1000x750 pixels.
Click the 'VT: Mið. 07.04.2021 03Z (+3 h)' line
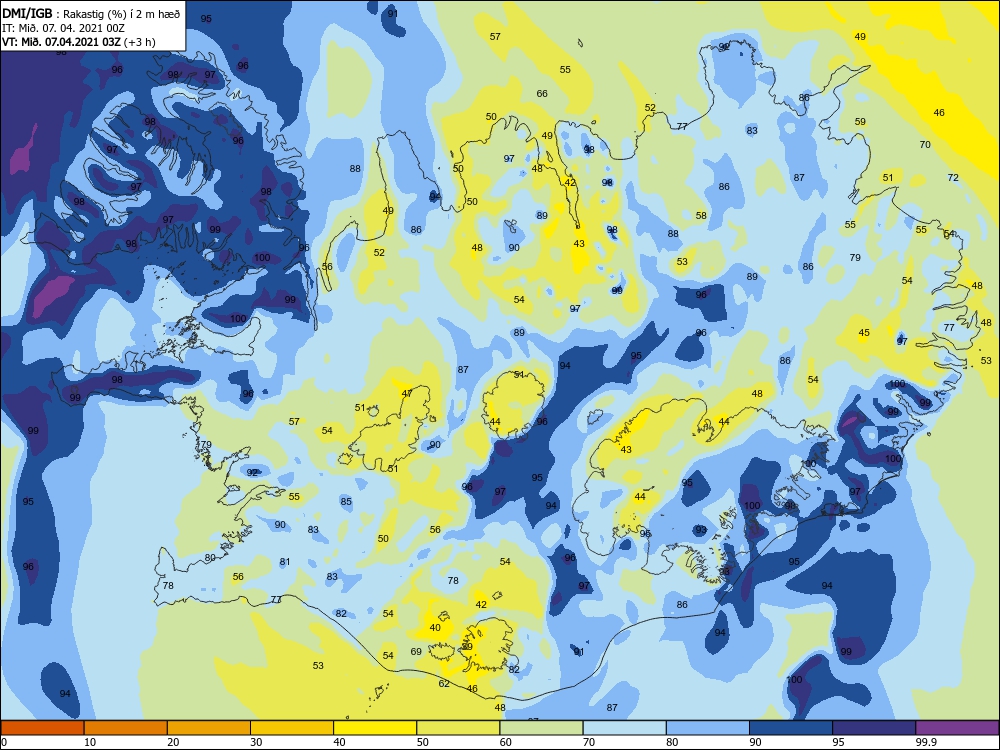coord(79,42)
